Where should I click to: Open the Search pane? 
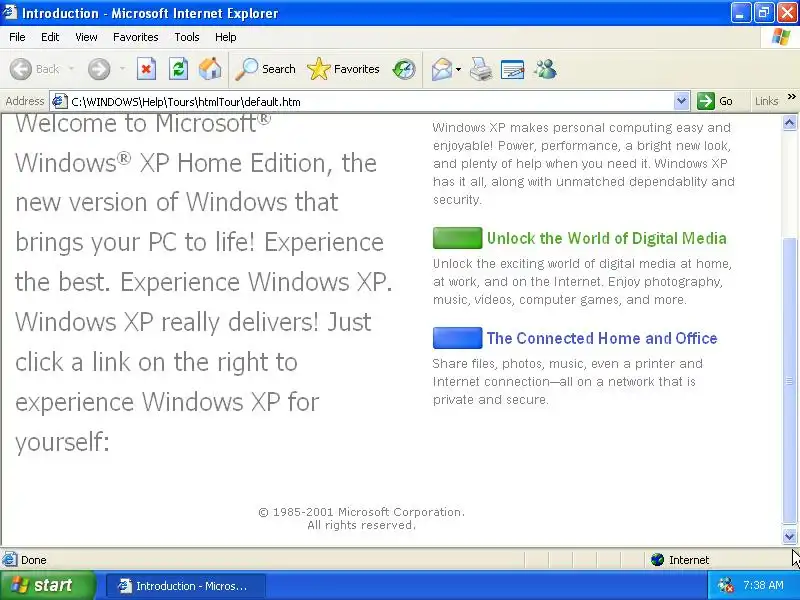point(265,69)
